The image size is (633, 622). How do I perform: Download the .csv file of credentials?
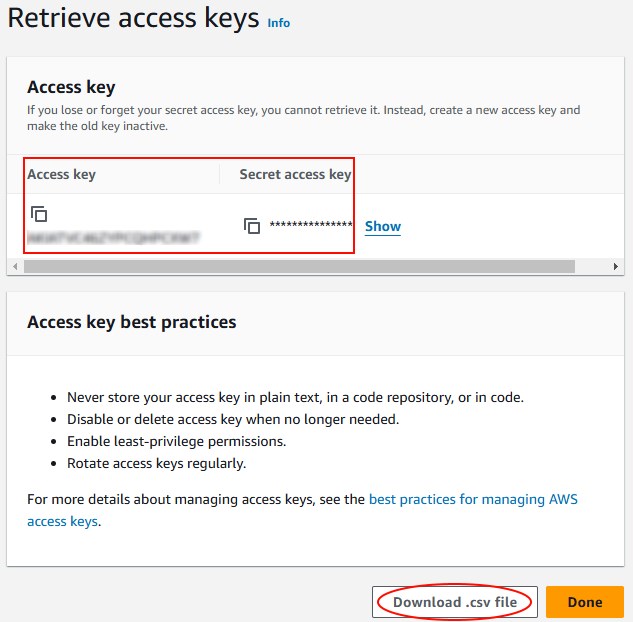(x=455, y=602)
